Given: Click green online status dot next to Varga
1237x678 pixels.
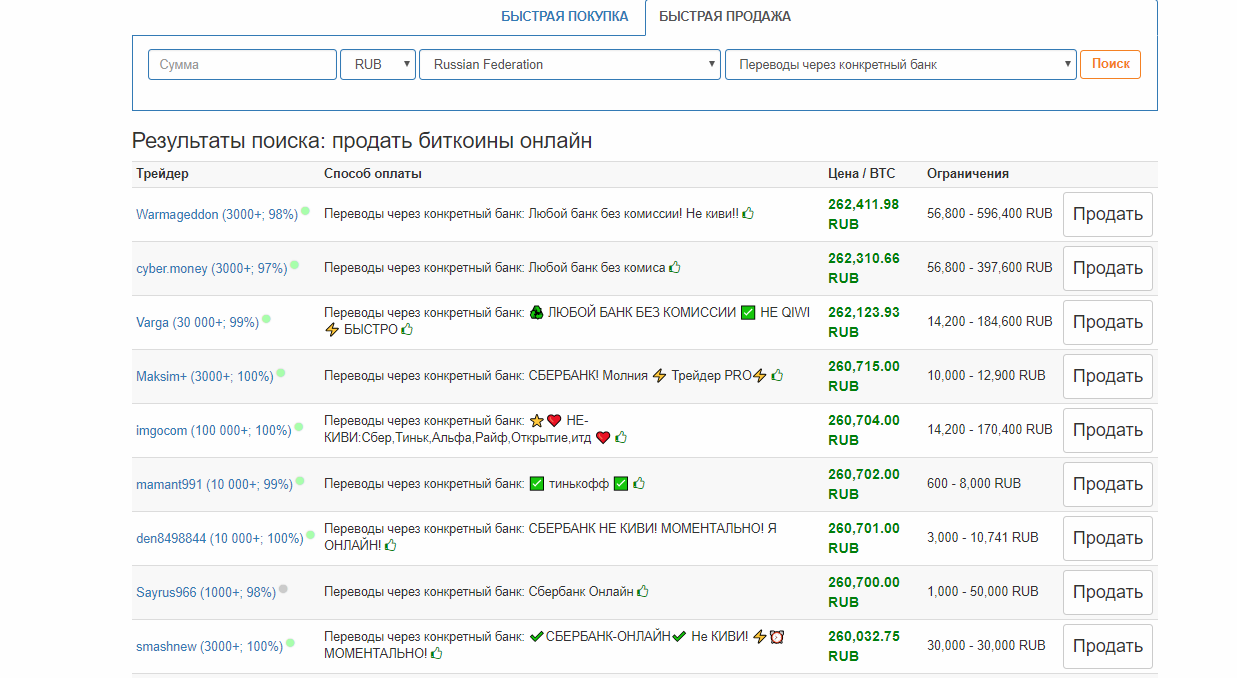Looking at the screenshot, I should coord(266,319).
